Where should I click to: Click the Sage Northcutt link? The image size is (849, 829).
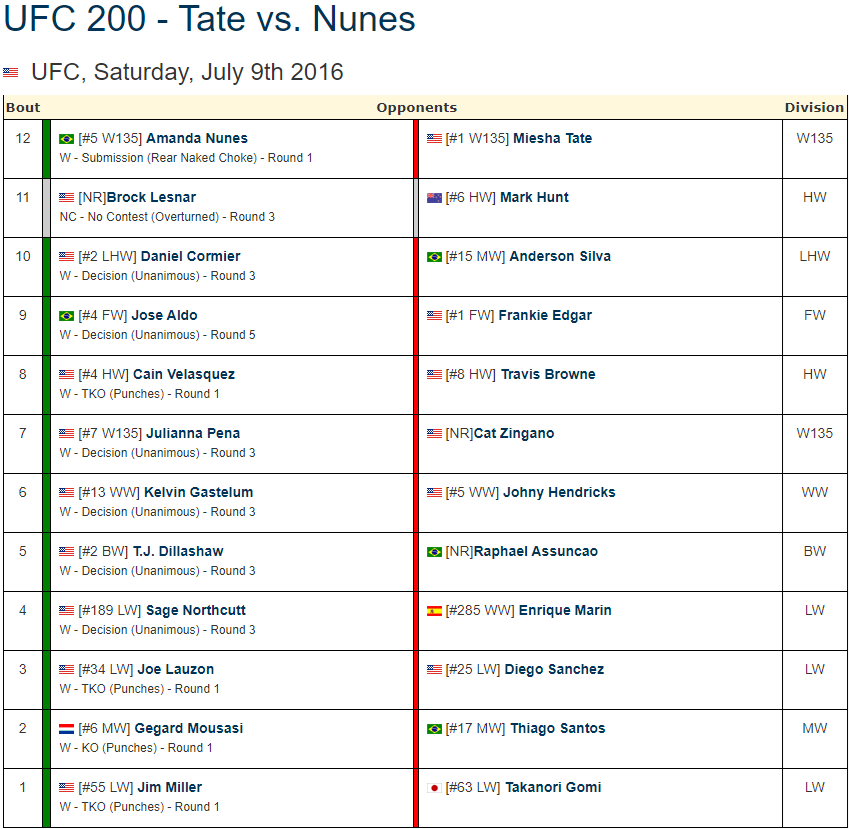[196, 611]
